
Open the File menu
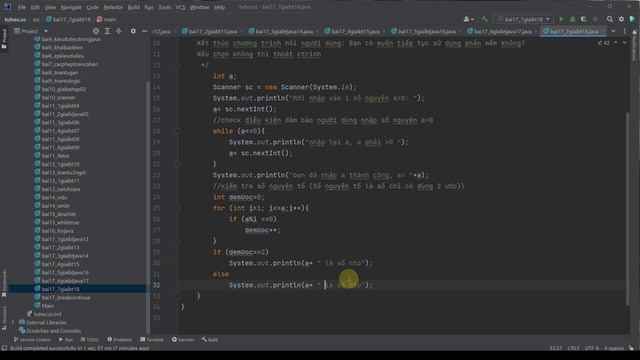pyautogui.click(x=22, y=7)
